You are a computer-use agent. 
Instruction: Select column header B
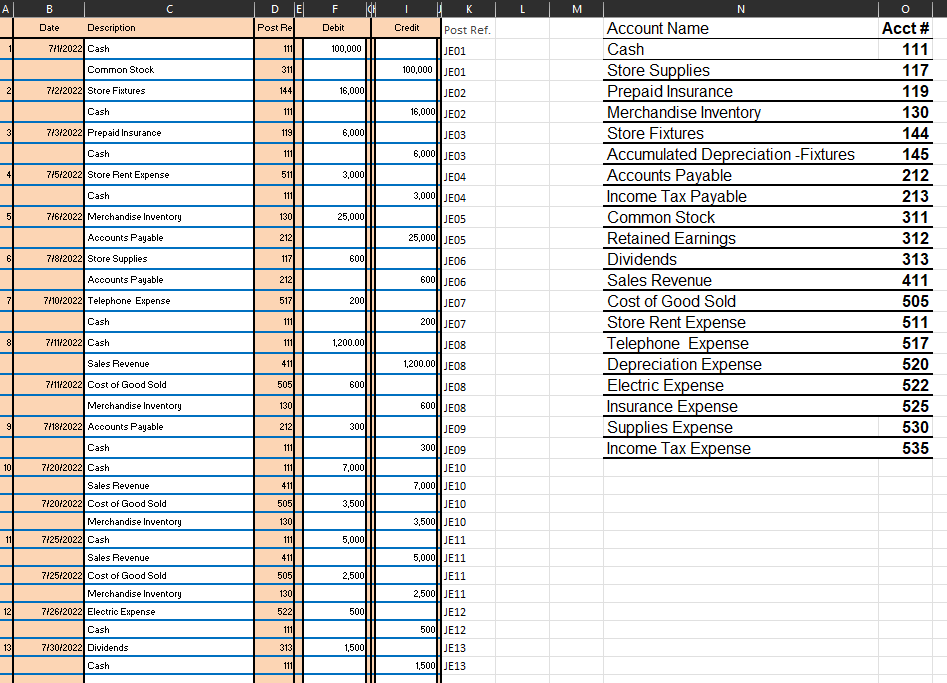point(48,9)
